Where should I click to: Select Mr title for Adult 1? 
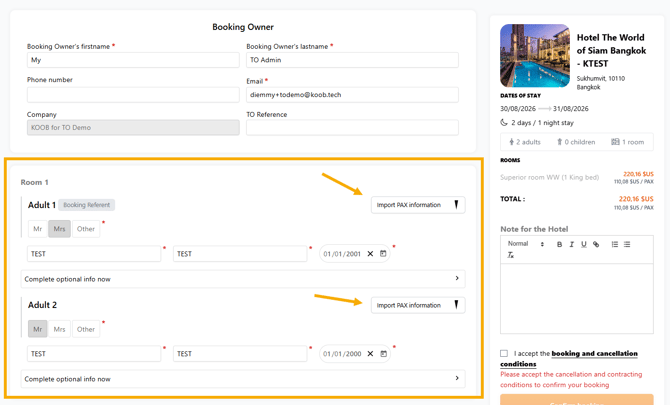tap(38, 229)
